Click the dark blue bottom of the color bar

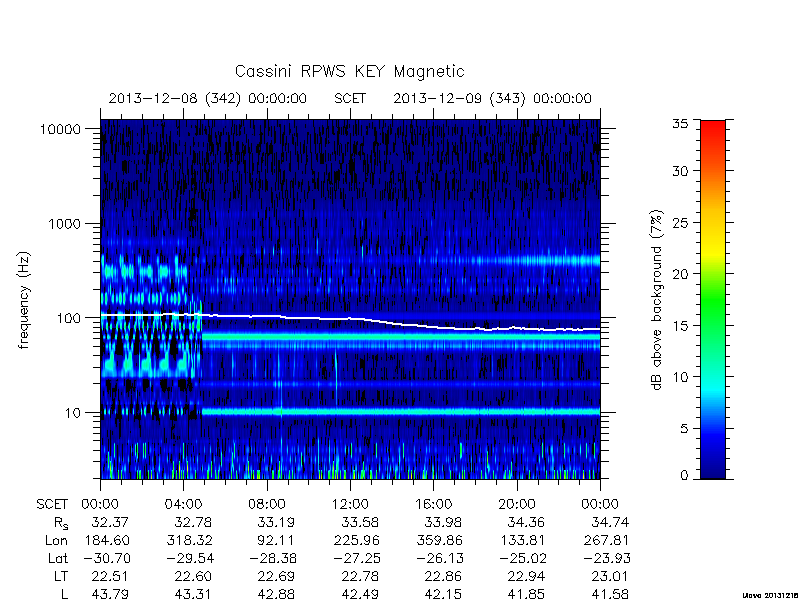click(x=713, y=472)
